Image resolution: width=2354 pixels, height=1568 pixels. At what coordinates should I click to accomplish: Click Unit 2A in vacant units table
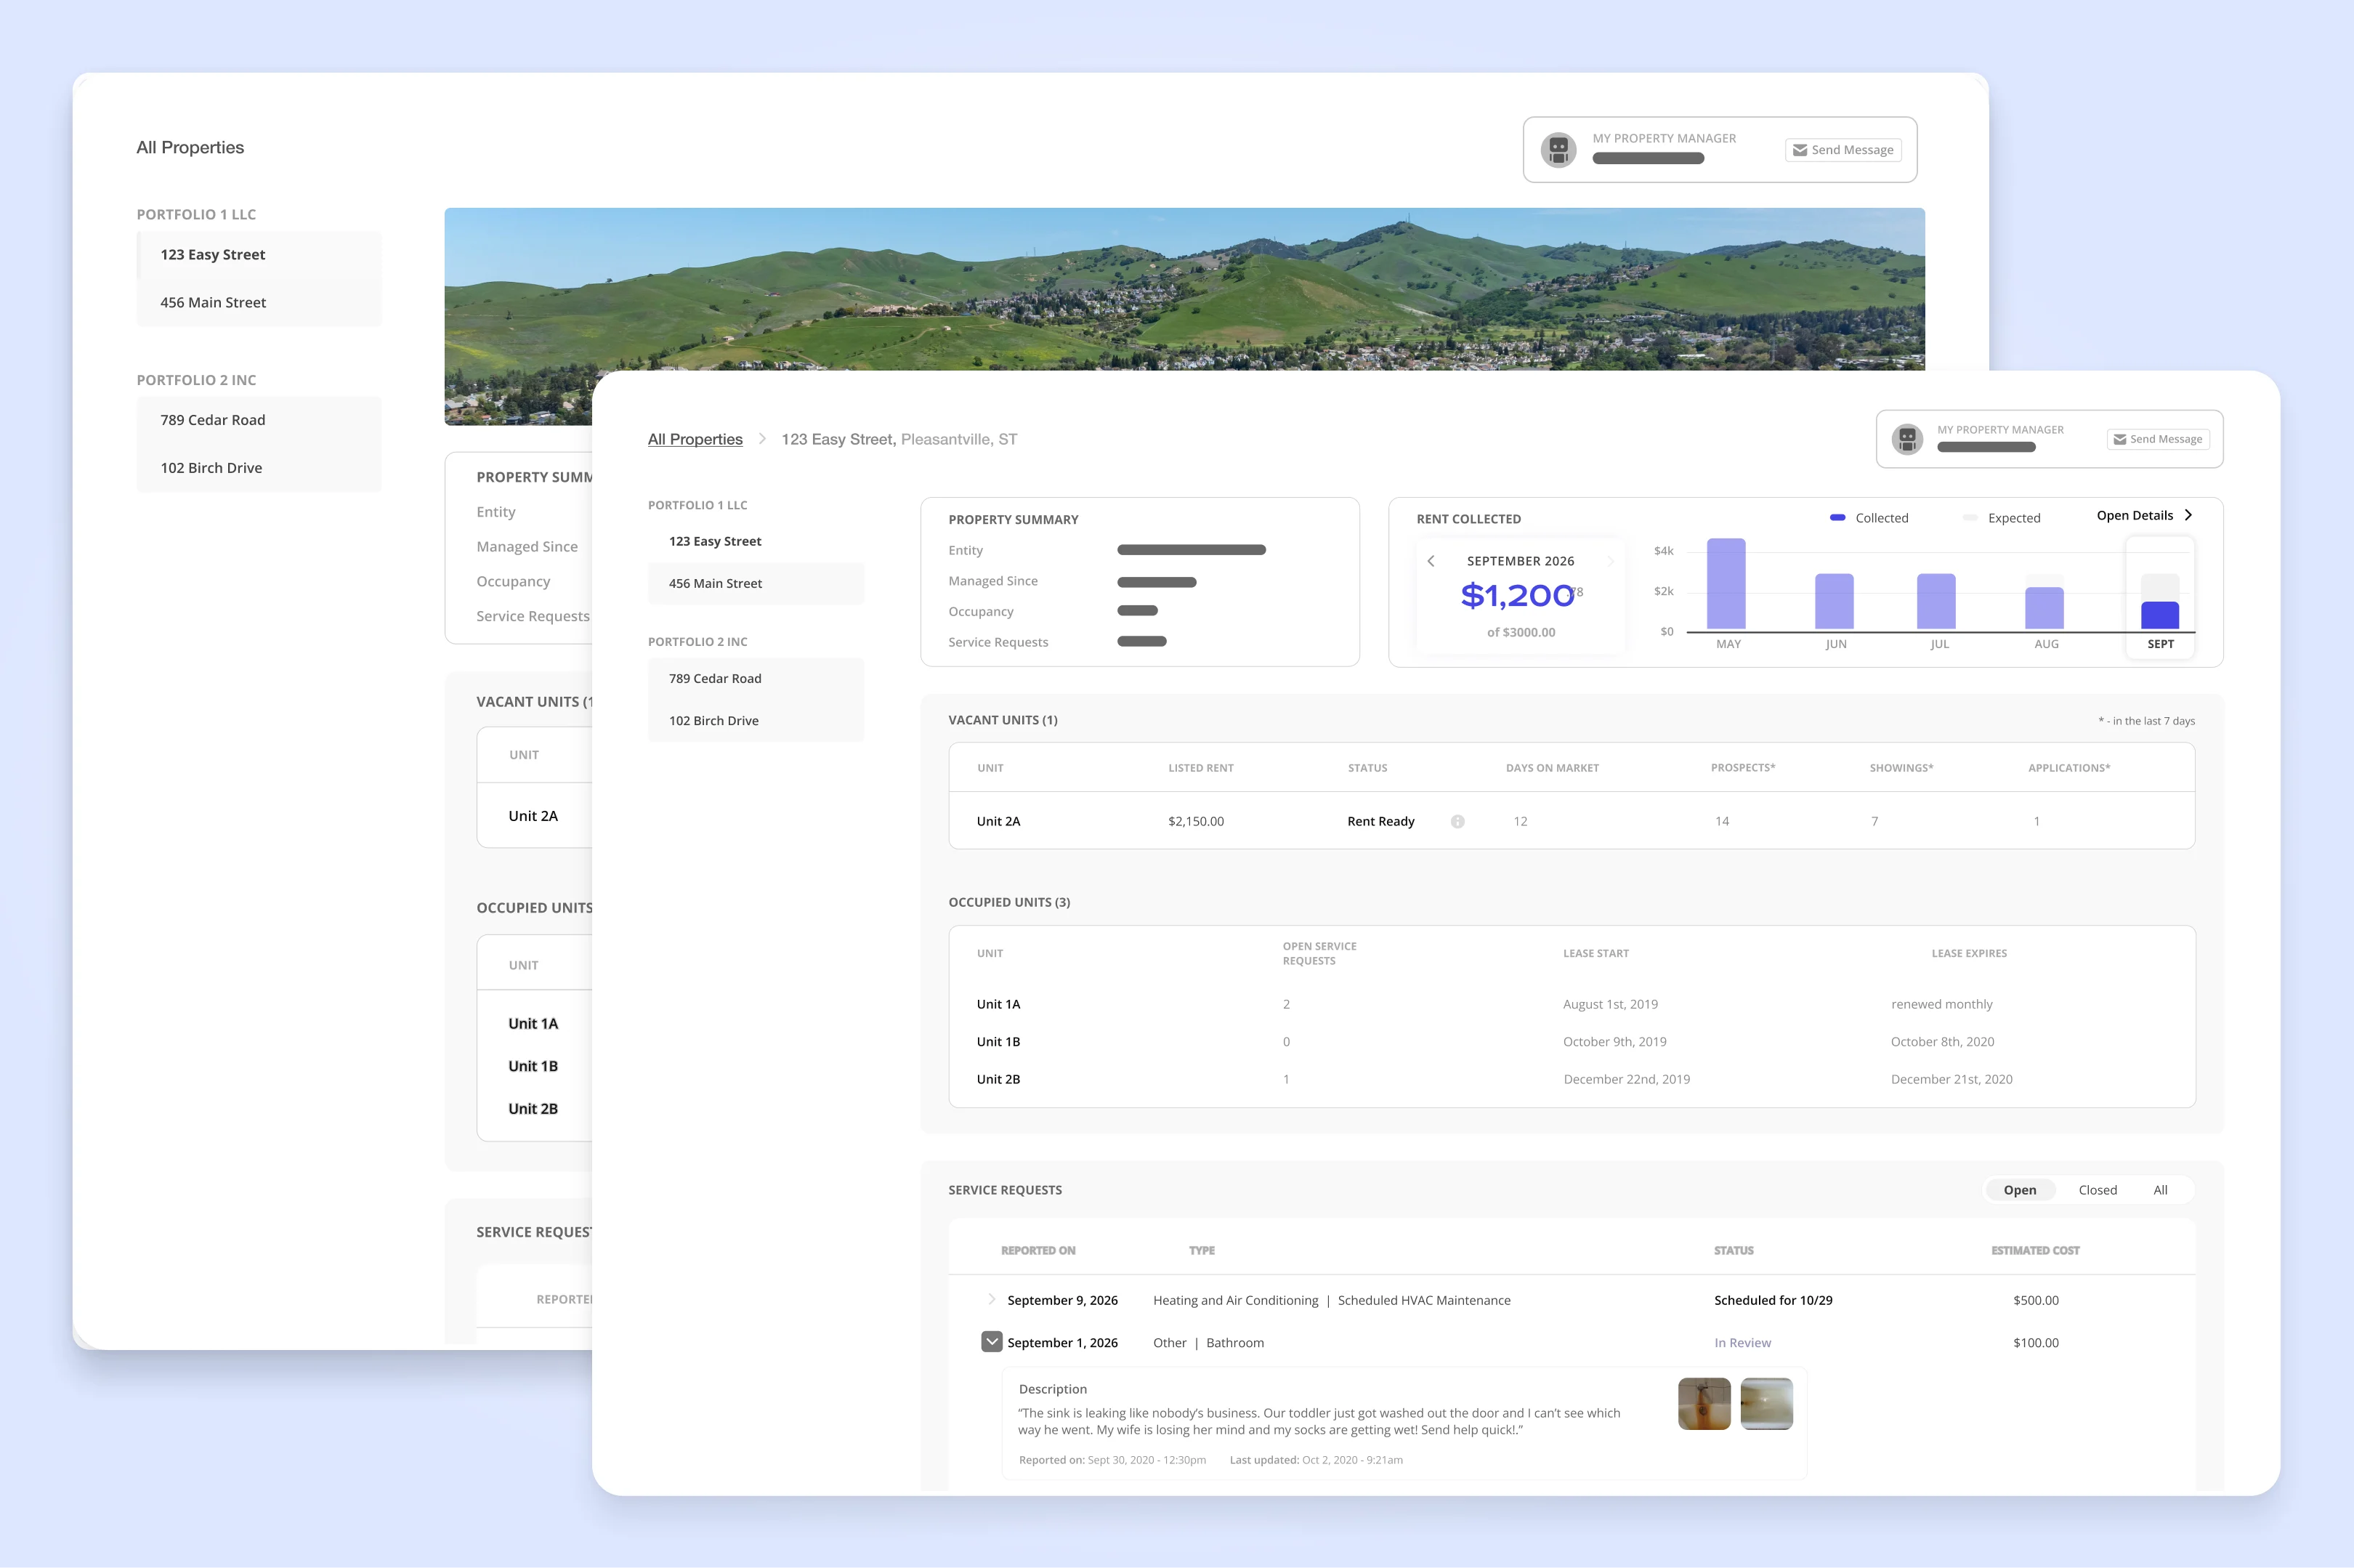[x=998, y=821]
